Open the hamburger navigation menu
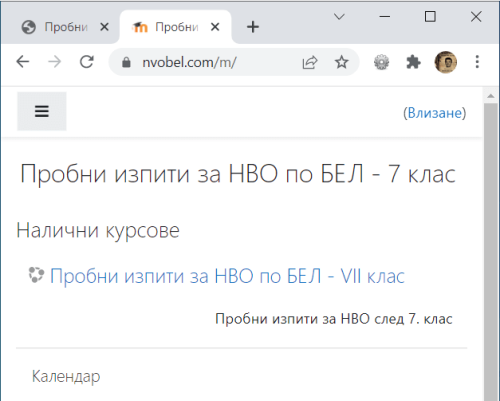 [42, 111]
